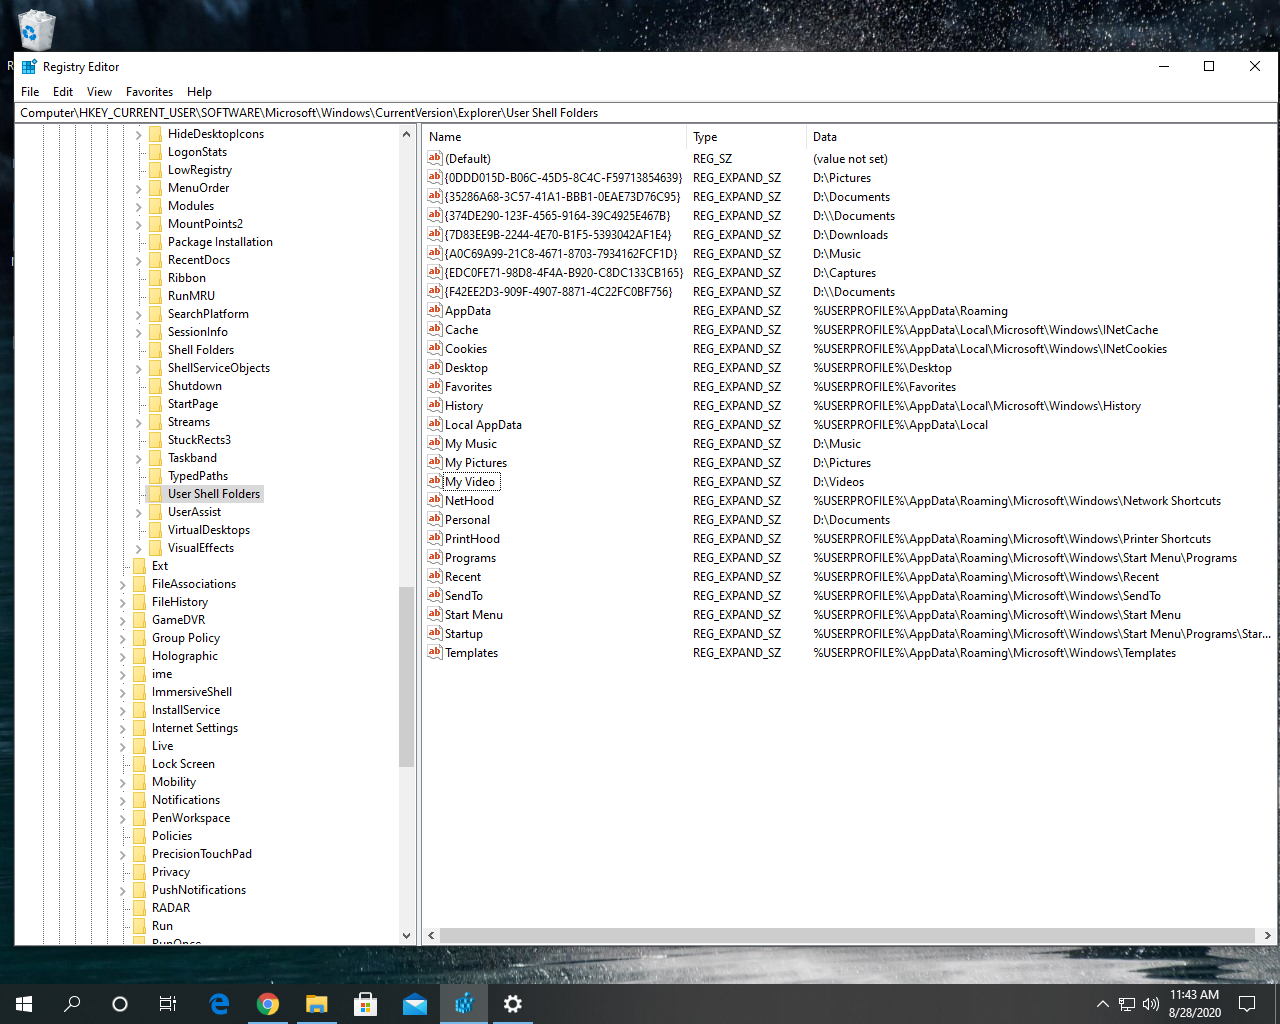Click the Registry Editor title bar icon

(29, 67)
